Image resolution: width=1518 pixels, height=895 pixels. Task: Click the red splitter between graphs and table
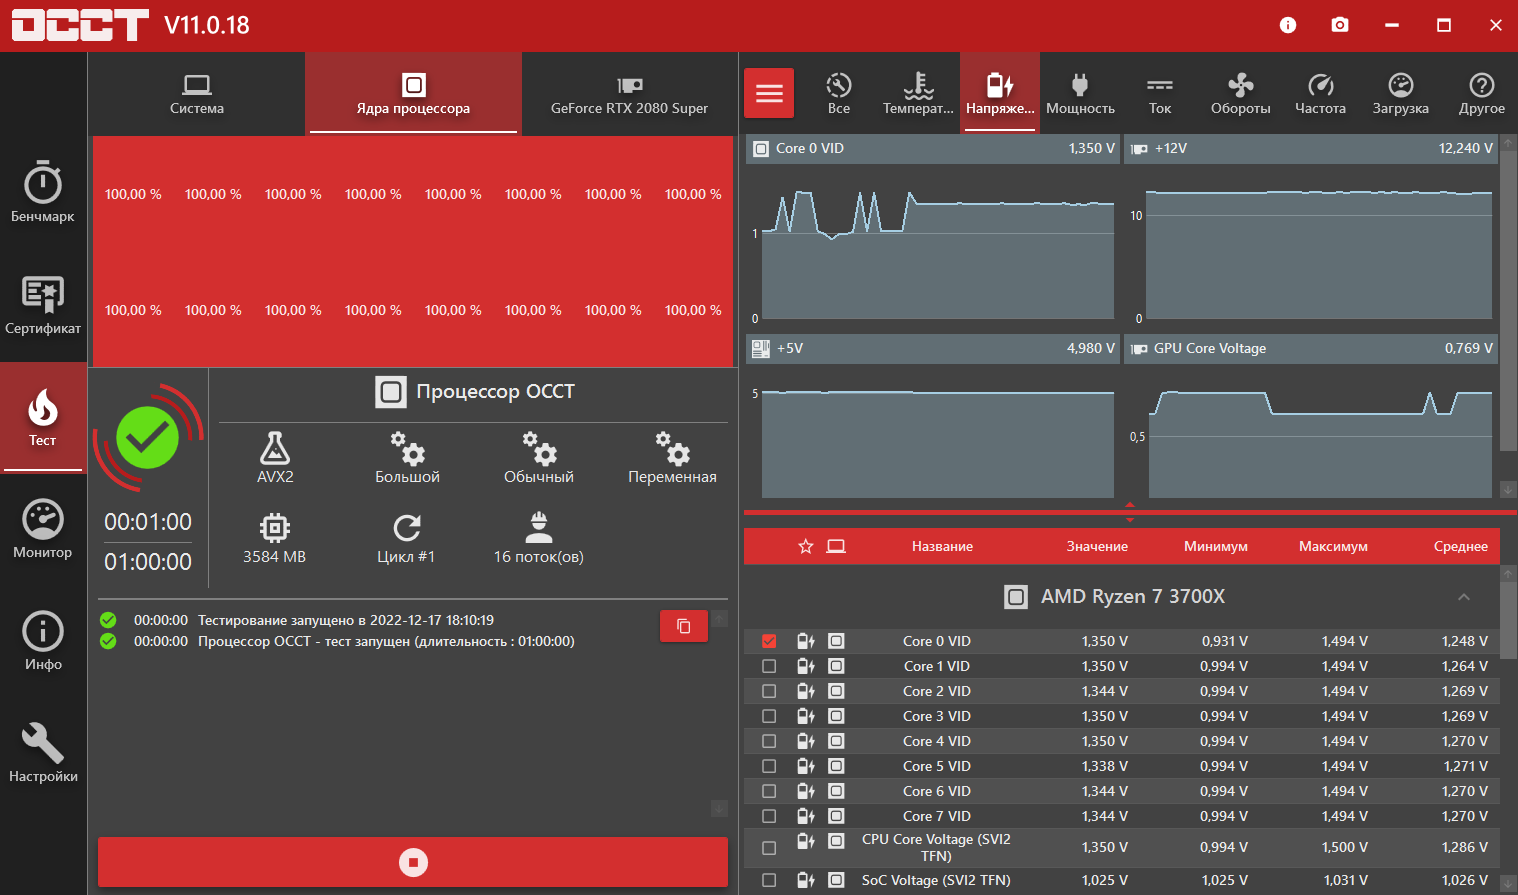1130,512
